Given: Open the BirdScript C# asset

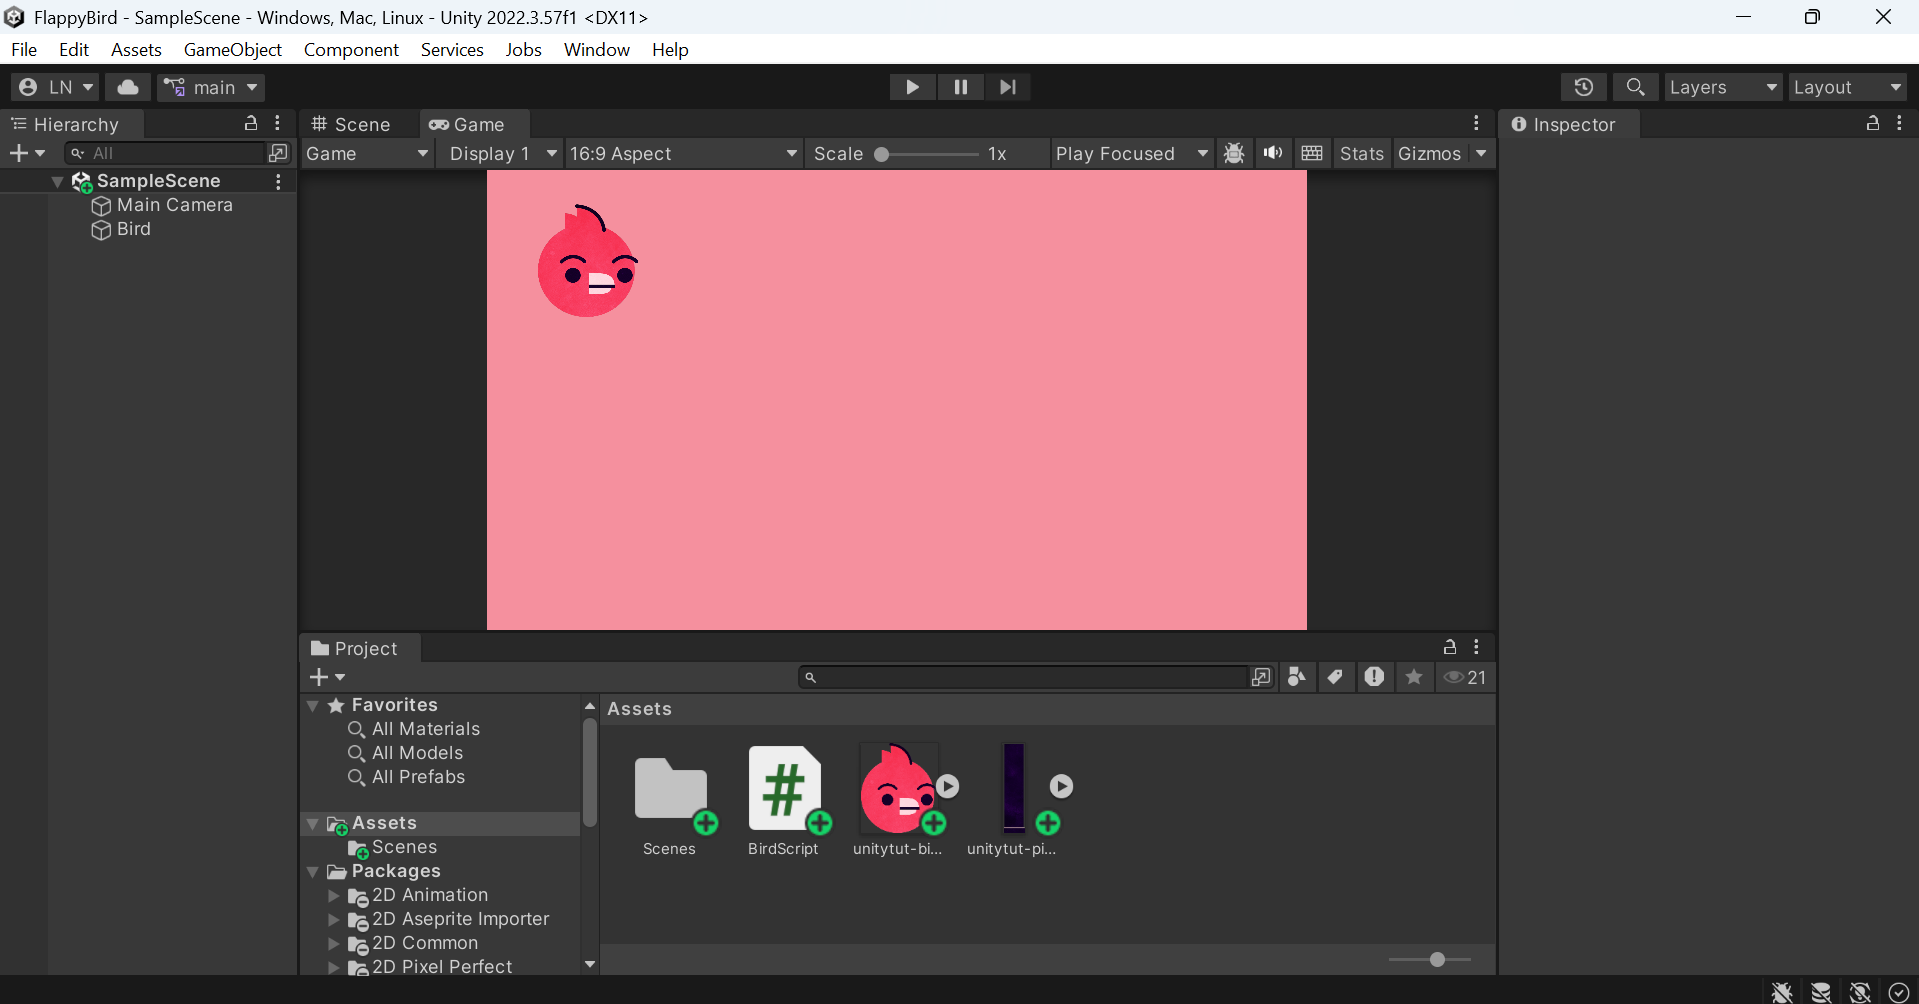Looking at the screenshot, I should [x=784, y=790].
